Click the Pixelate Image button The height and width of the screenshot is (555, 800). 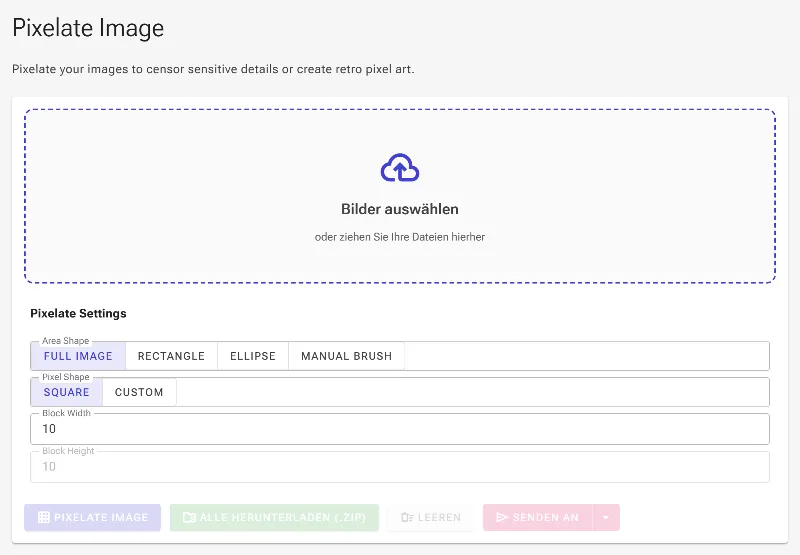92,517
